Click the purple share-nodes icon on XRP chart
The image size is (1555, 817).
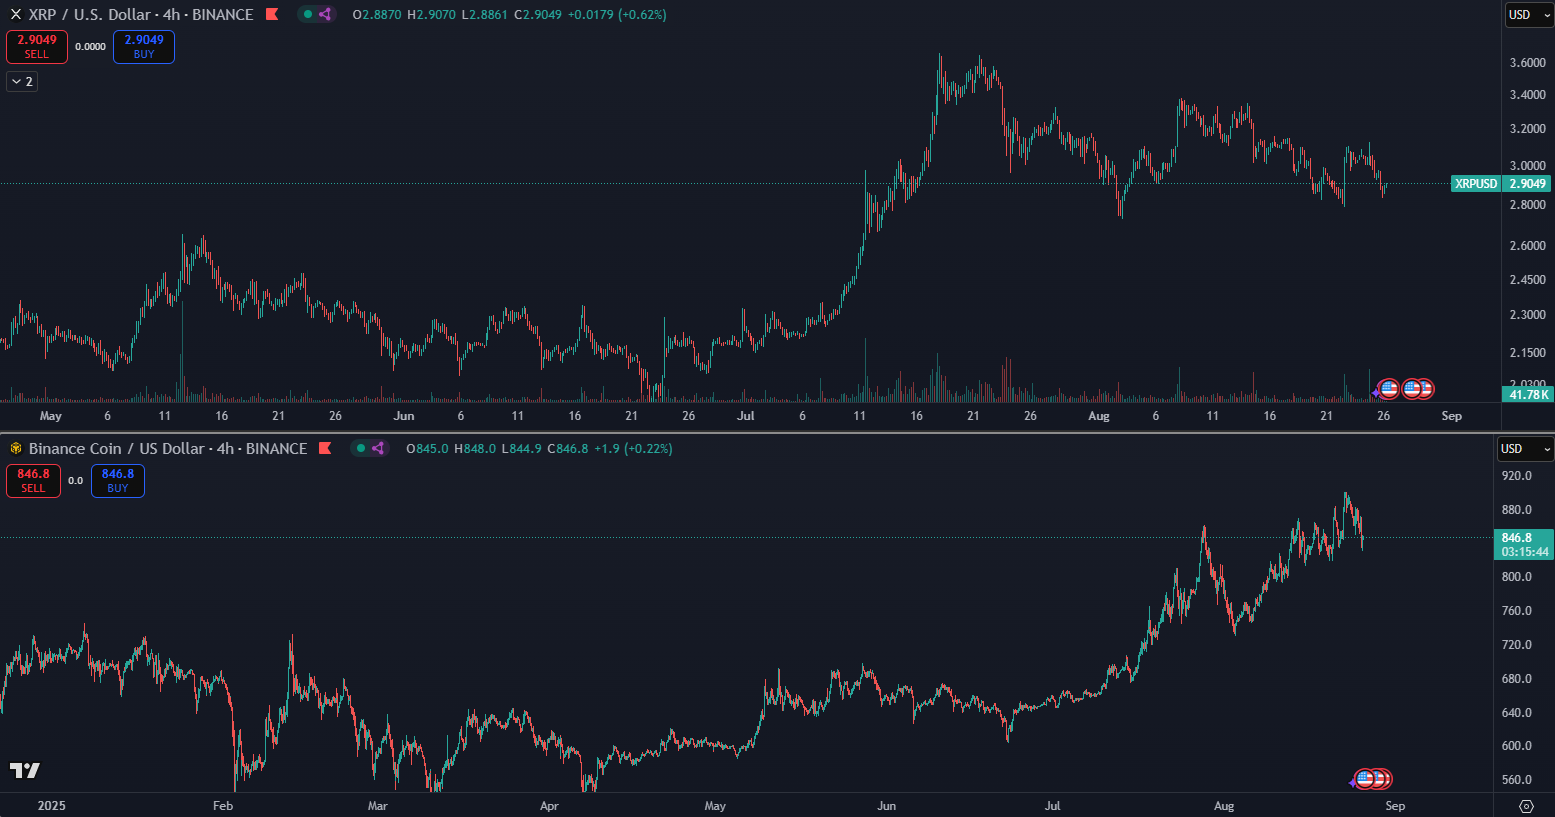point(325,15)
